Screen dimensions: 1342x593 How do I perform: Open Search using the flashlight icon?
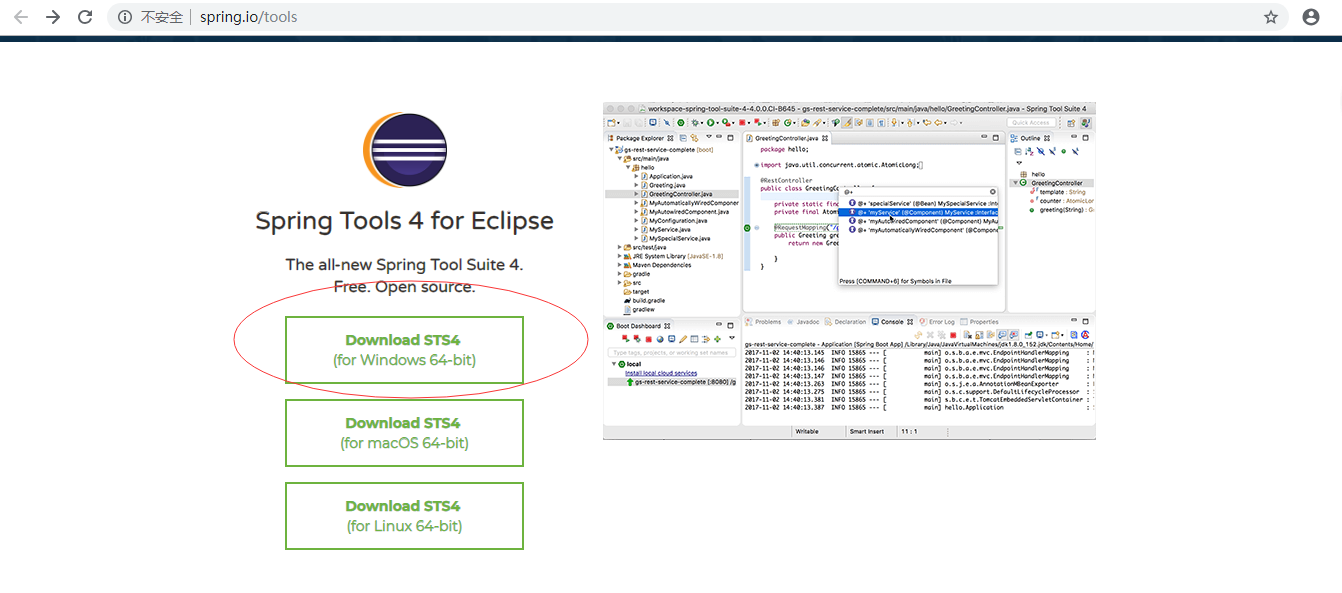pyautogui.click(x=817, y=122)
